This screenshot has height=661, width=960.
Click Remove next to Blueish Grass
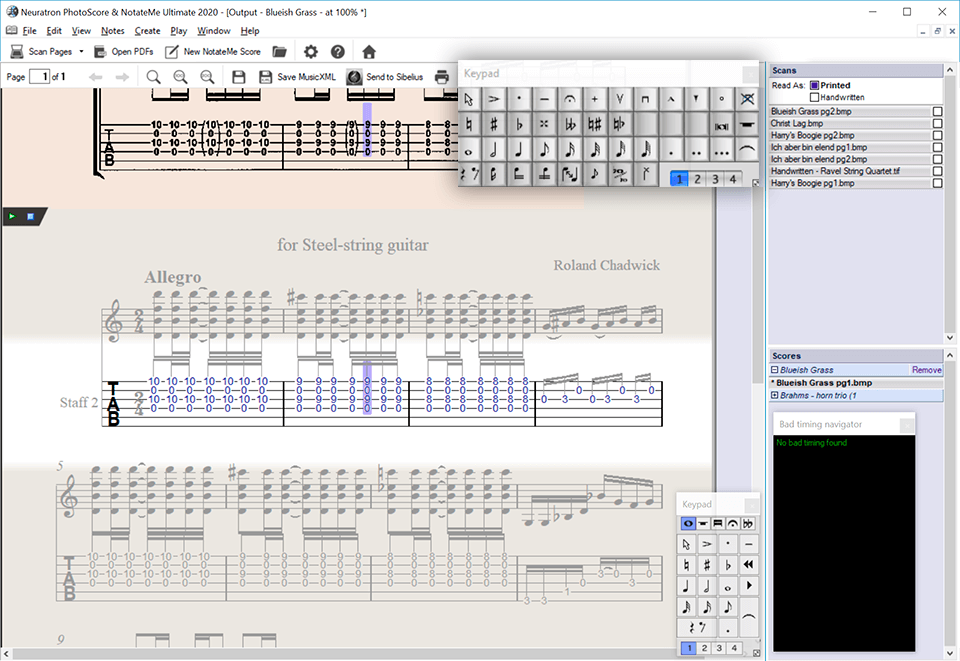(926, 370)
